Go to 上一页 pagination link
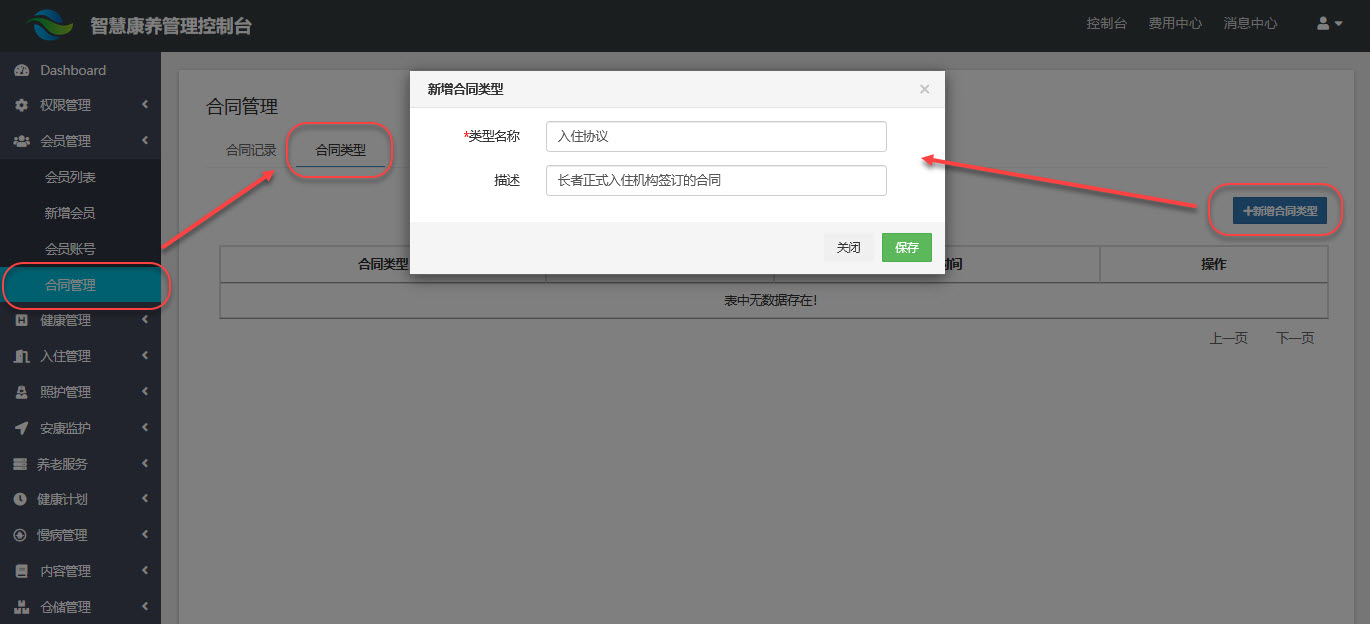1370x624 pixels. [1228, 338]
